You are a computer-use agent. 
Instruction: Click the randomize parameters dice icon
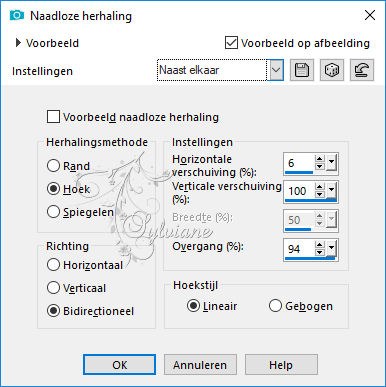332,70
